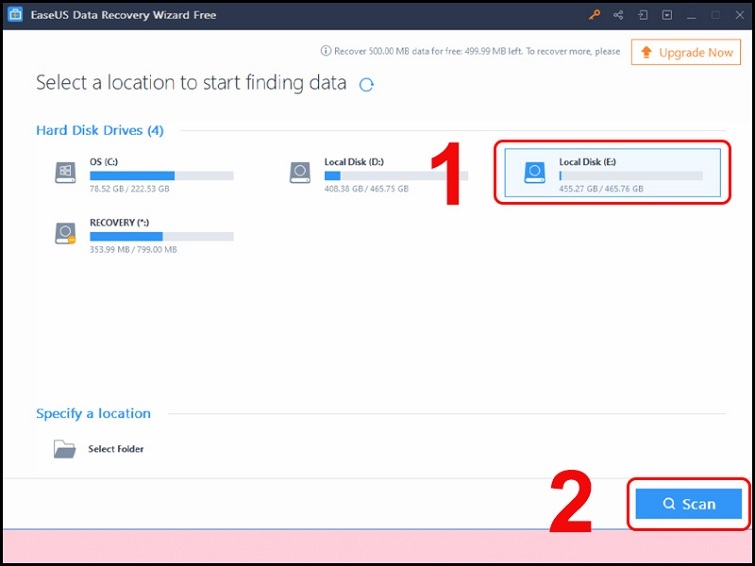Close the EaseUS window
Image resolution: width=755 pixels, height=566 pixels.
(x=740, y=15)
